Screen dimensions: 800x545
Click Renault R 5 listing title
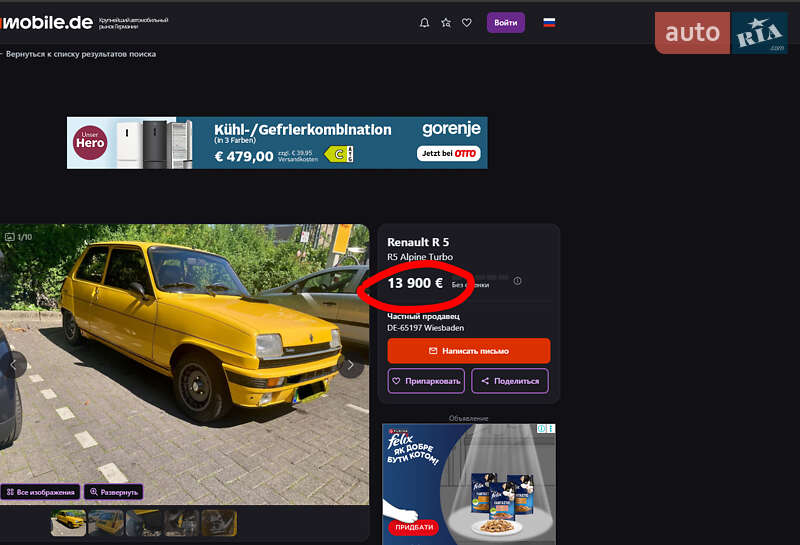click(418, 242)
